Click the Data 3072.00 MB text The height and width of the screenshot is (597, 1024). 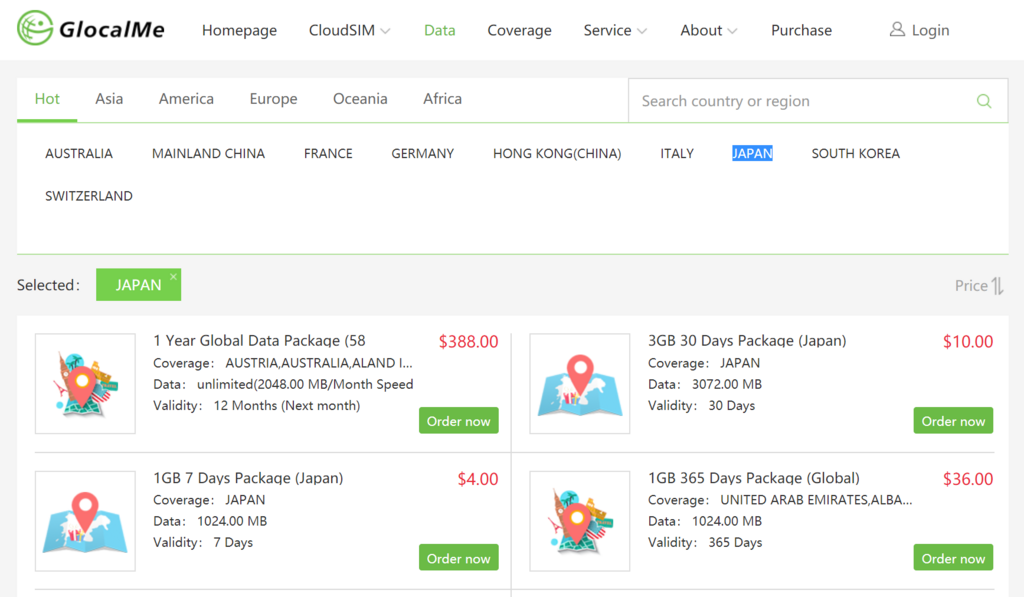pos(705,384)
